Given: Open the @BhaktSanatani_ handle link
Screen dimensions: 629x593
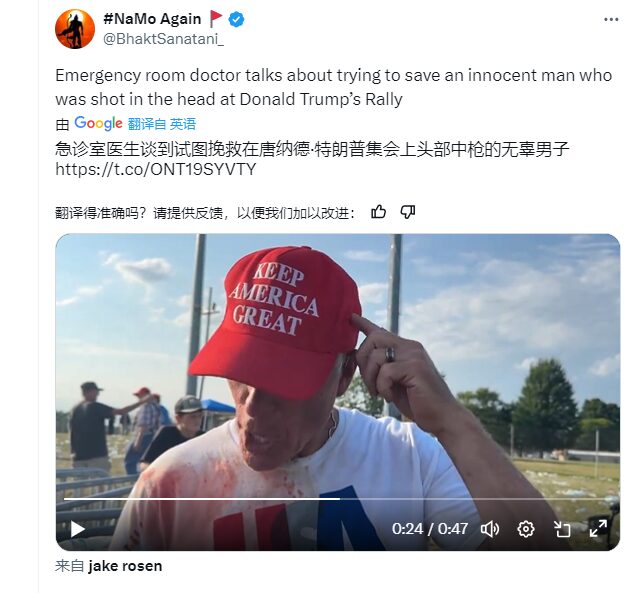Looking at the screenshot, I should click(164, 39).
